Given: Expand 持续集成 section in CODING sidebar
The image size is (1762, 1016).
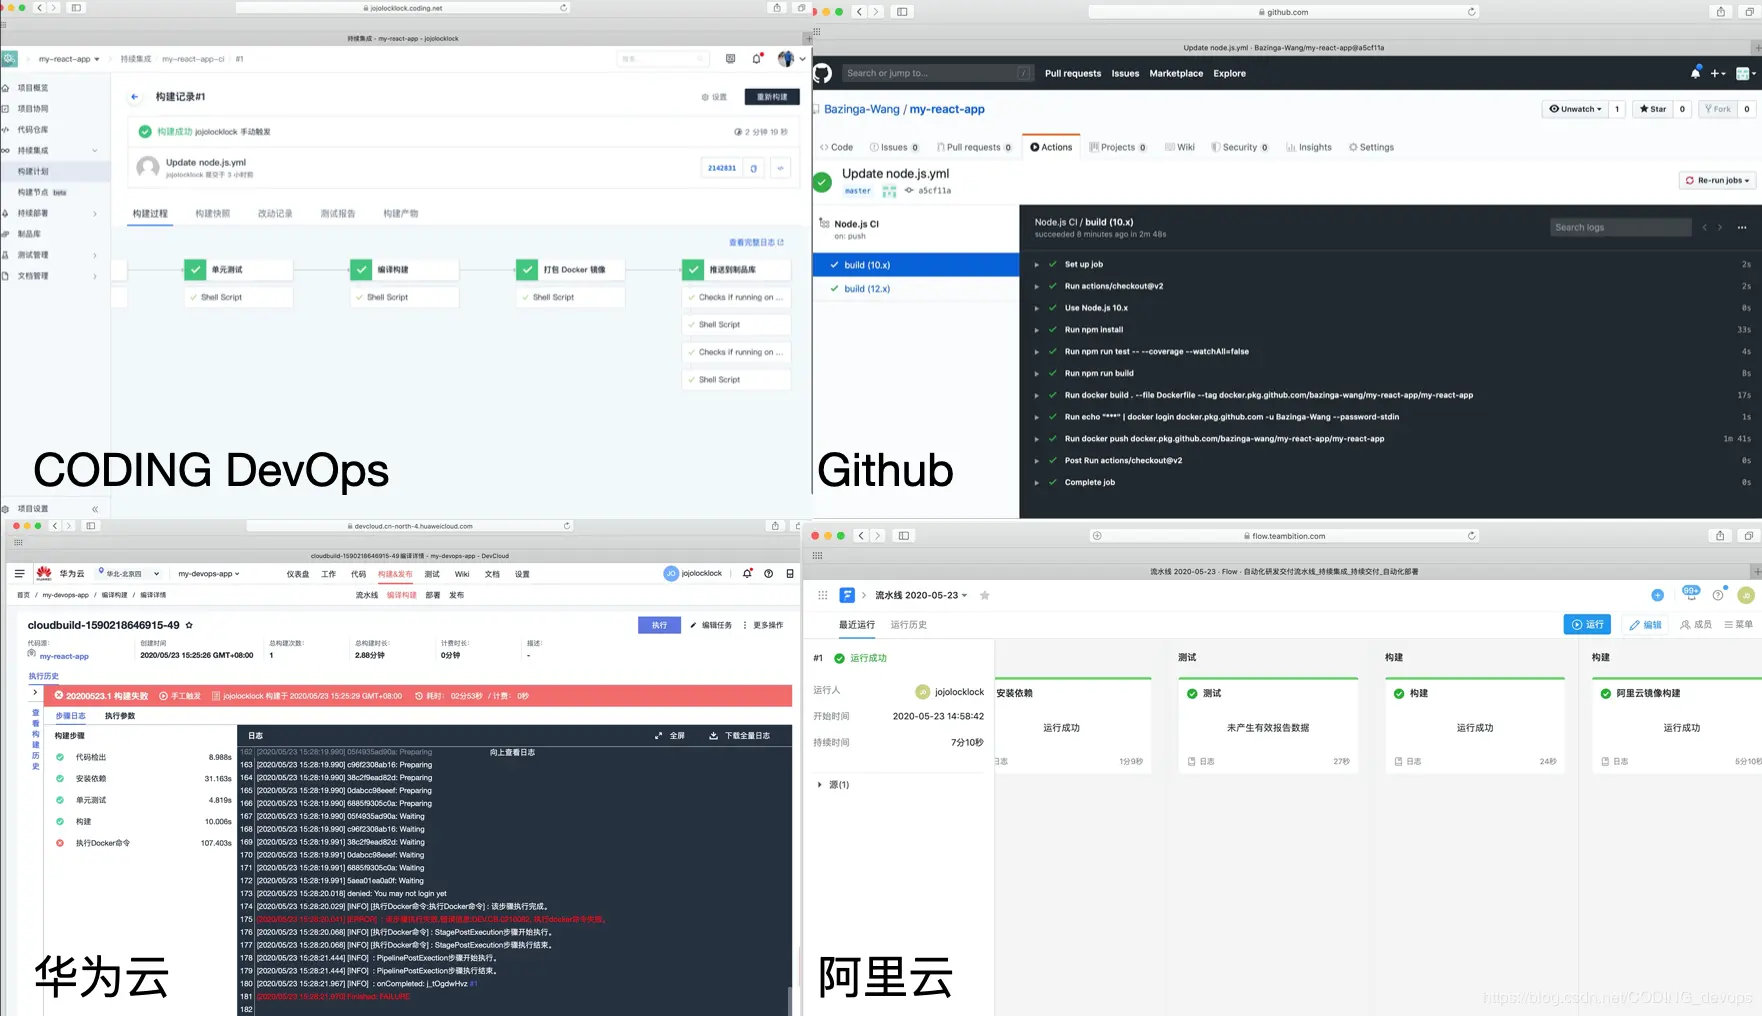Looking at the screenshot, I should [x=95, y=151].
